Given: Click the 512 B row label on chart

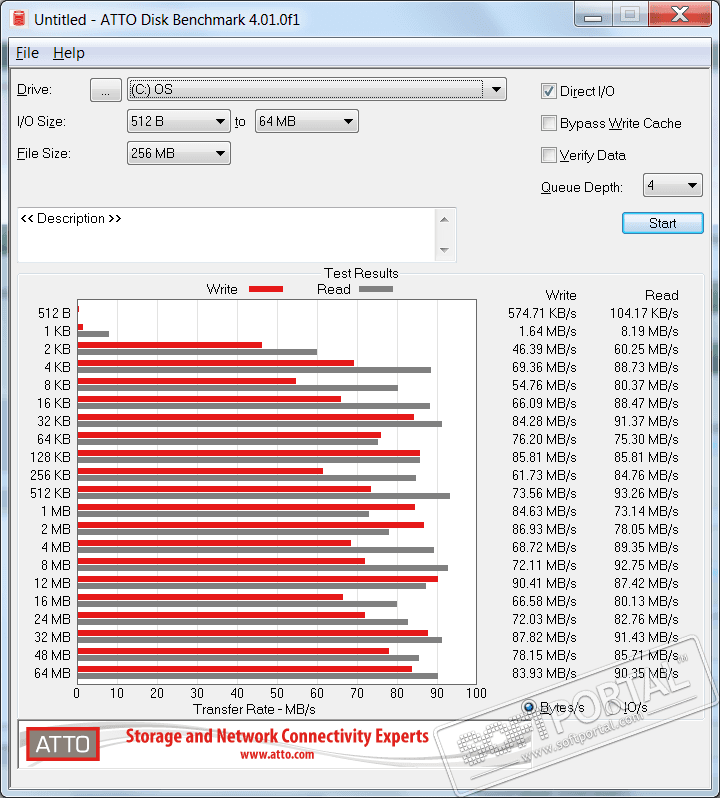Looking at the screenshot, I should tap(54, 314).
